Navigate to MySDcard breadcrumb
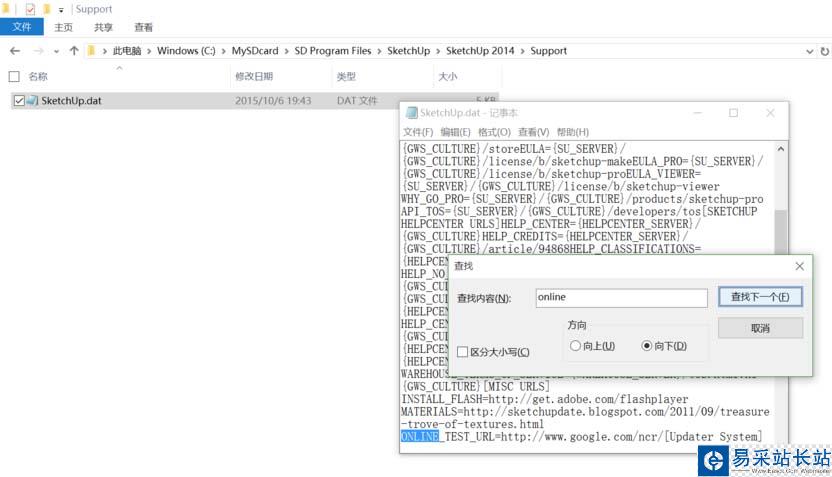Screen dimensions: 832x477 [x=255, y=51]
